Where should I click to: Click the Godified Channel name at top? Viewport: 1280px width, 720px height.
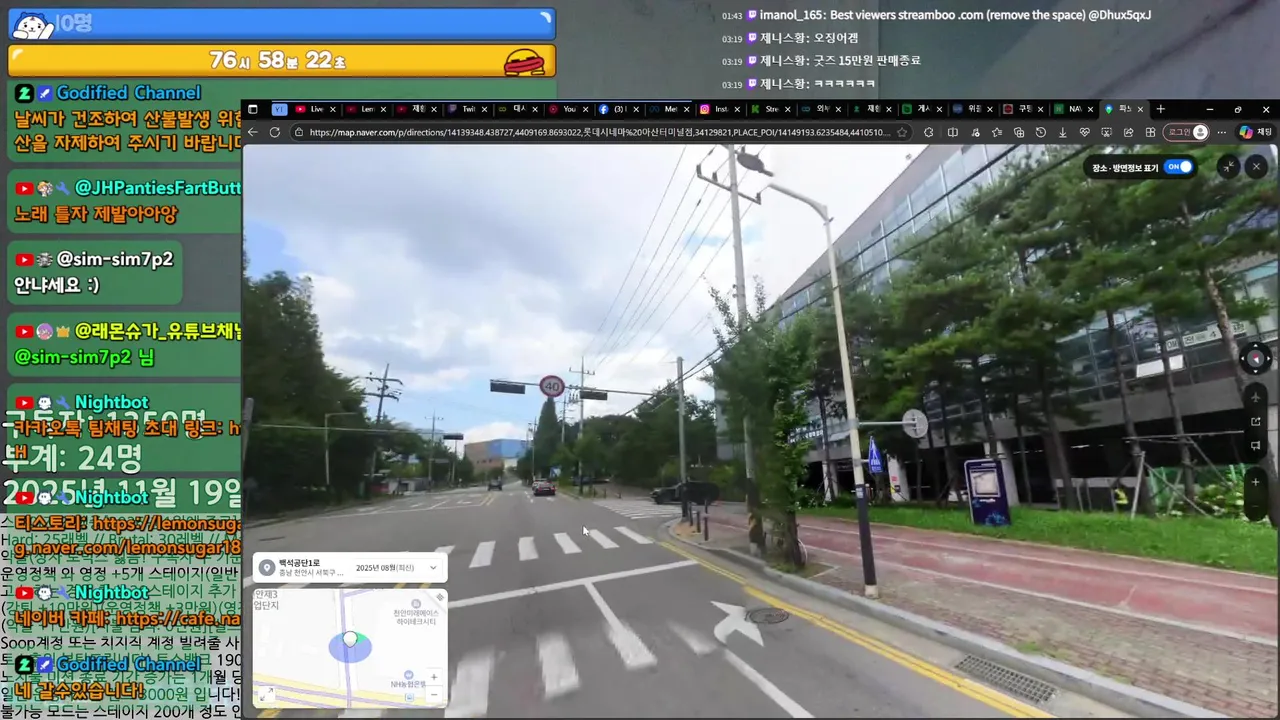tap(129, 93)
